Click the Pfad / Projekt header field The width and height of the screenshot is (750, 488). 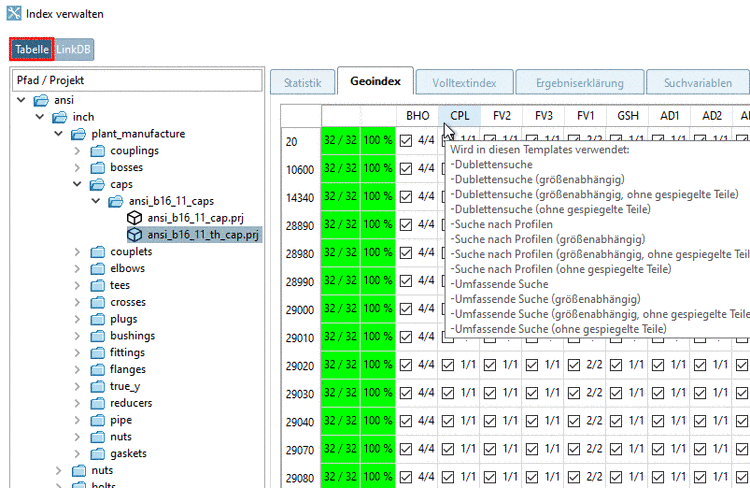pyautogui.click(x=137, y=80)
